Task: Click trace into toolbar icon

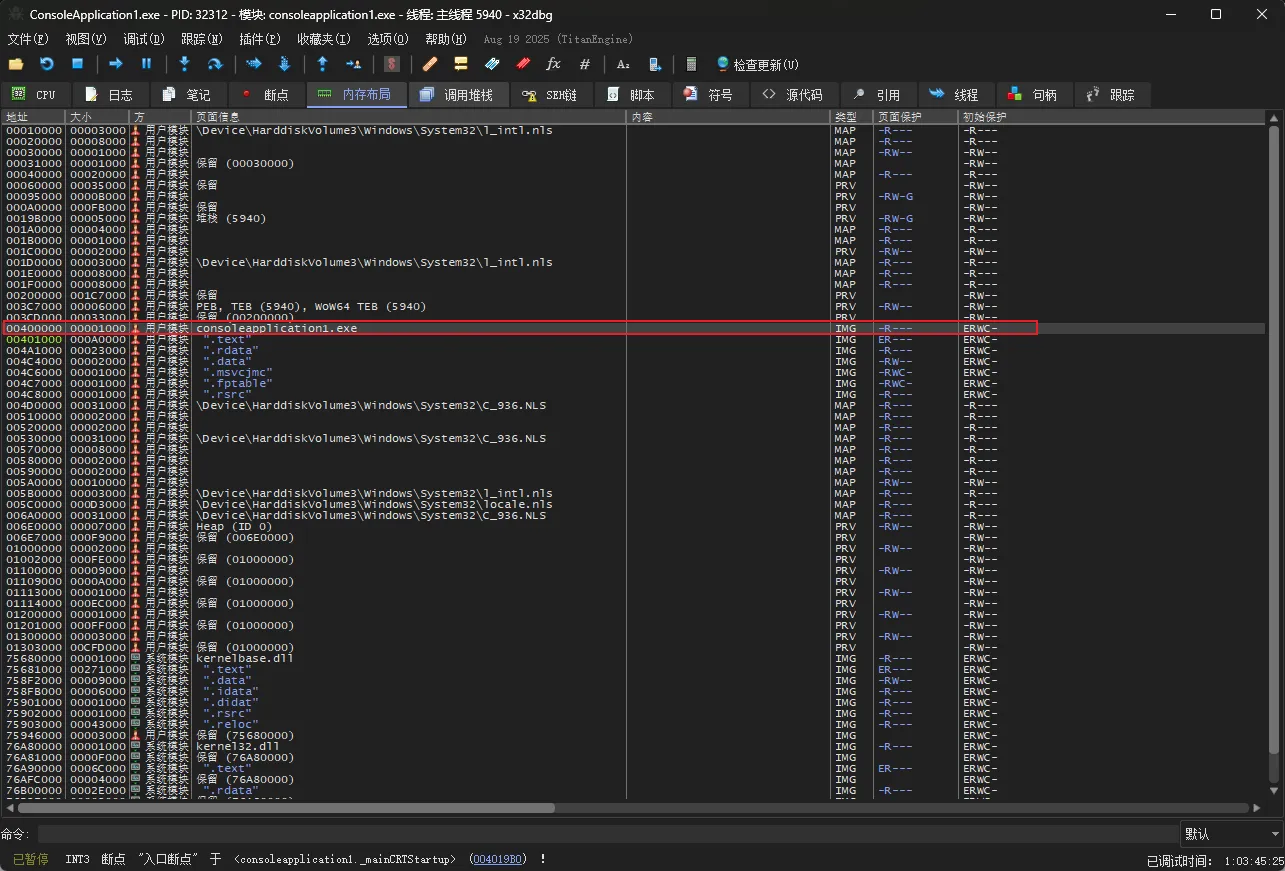Action: 254,64
